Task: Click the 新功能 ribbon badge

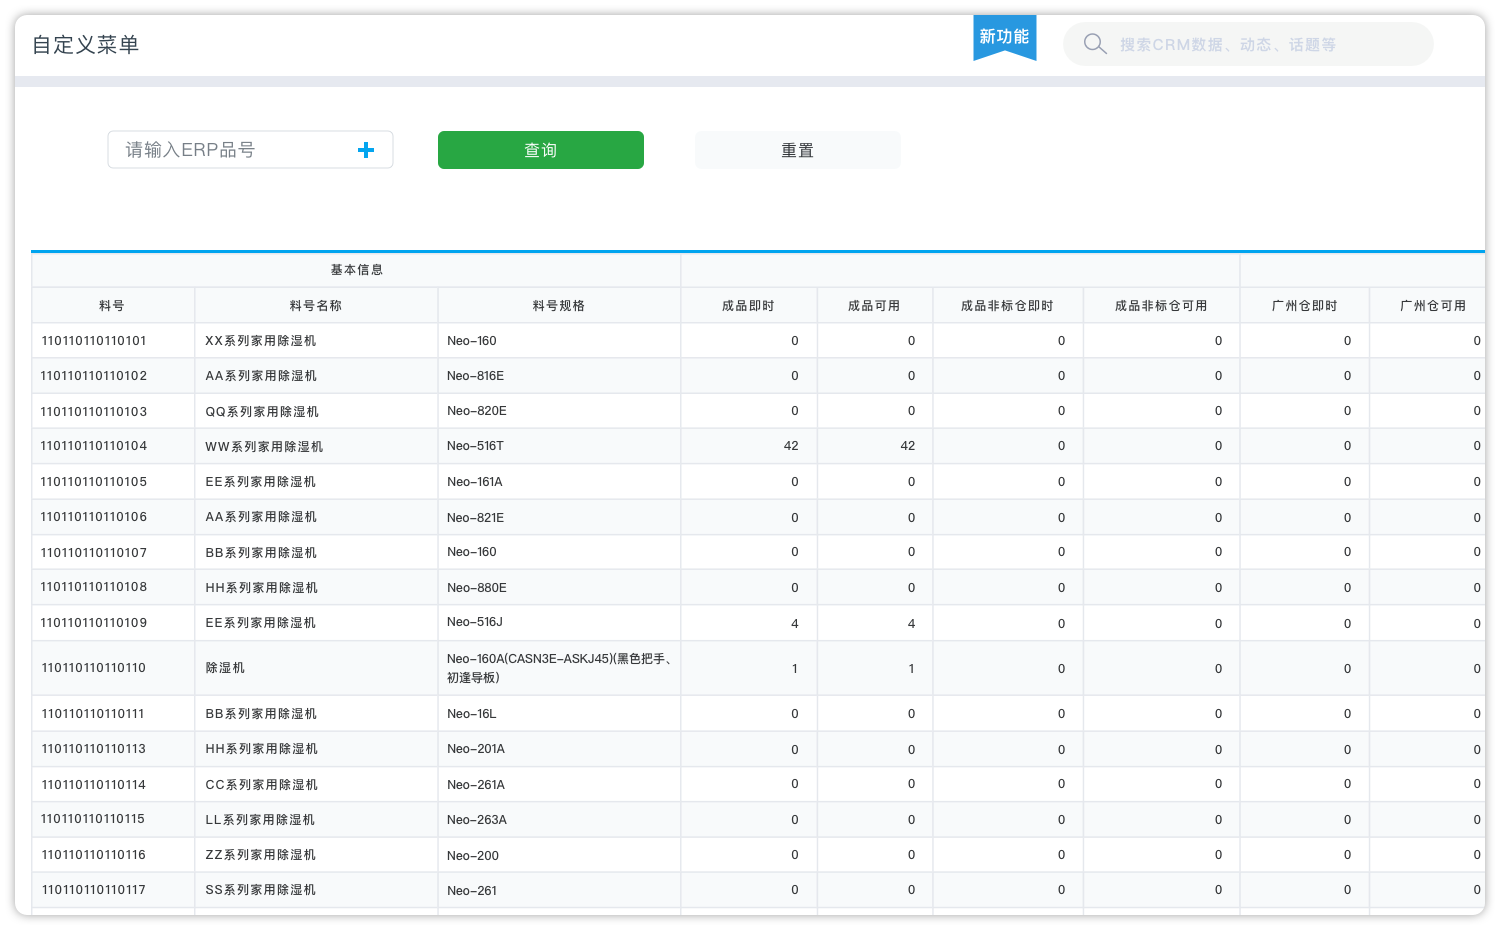Action: point(1004,37)
